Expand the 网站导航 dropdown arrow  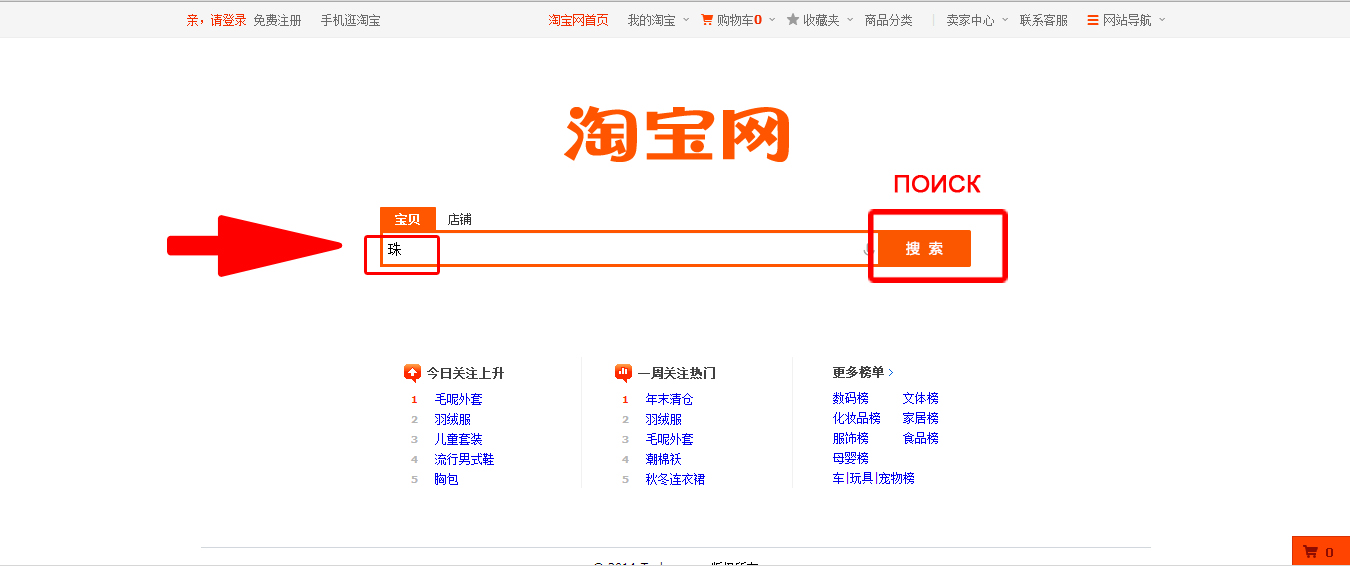point(1162,20)
